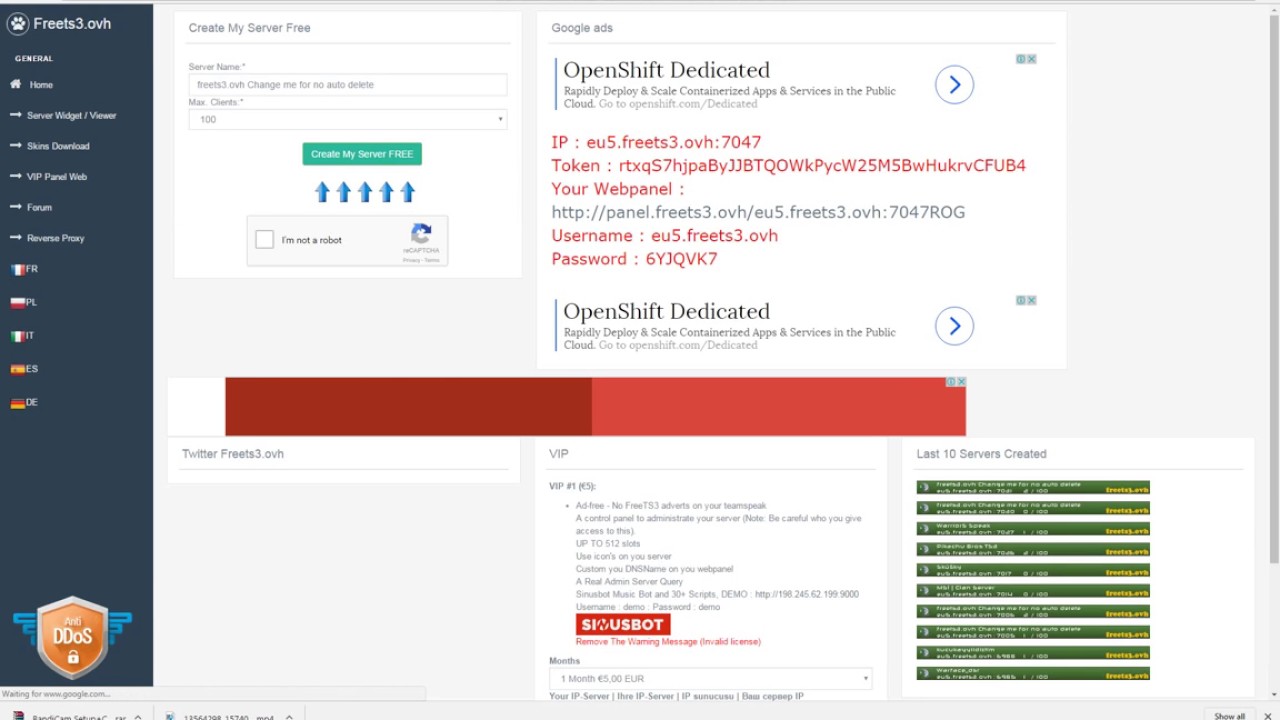Open the Max. Clients dropdown
1280x720 pixels.
pos(347,119)
